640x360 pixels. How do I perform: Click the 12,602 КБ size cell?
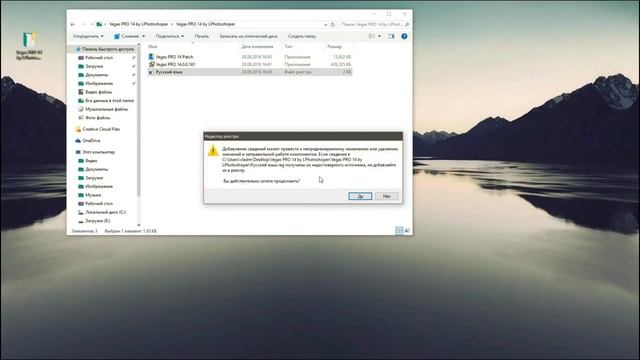coord(342,57)
